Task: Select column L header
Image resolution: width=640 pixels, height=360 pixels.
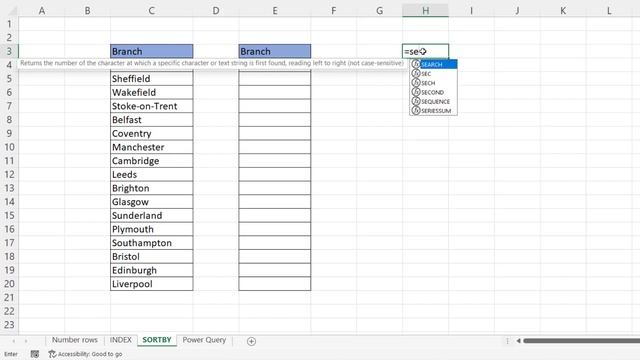Action: click(609, 11)
